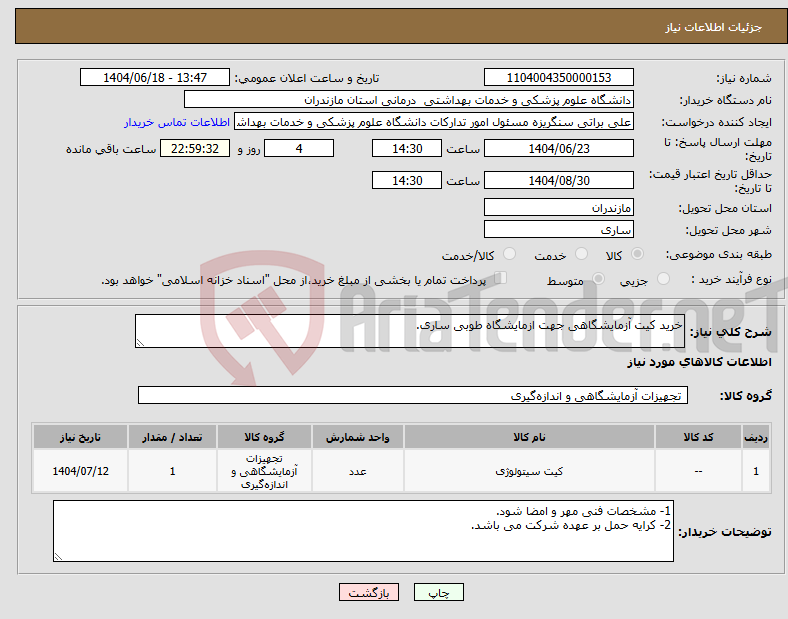Click the چاپ (print) button

[438, 592]
